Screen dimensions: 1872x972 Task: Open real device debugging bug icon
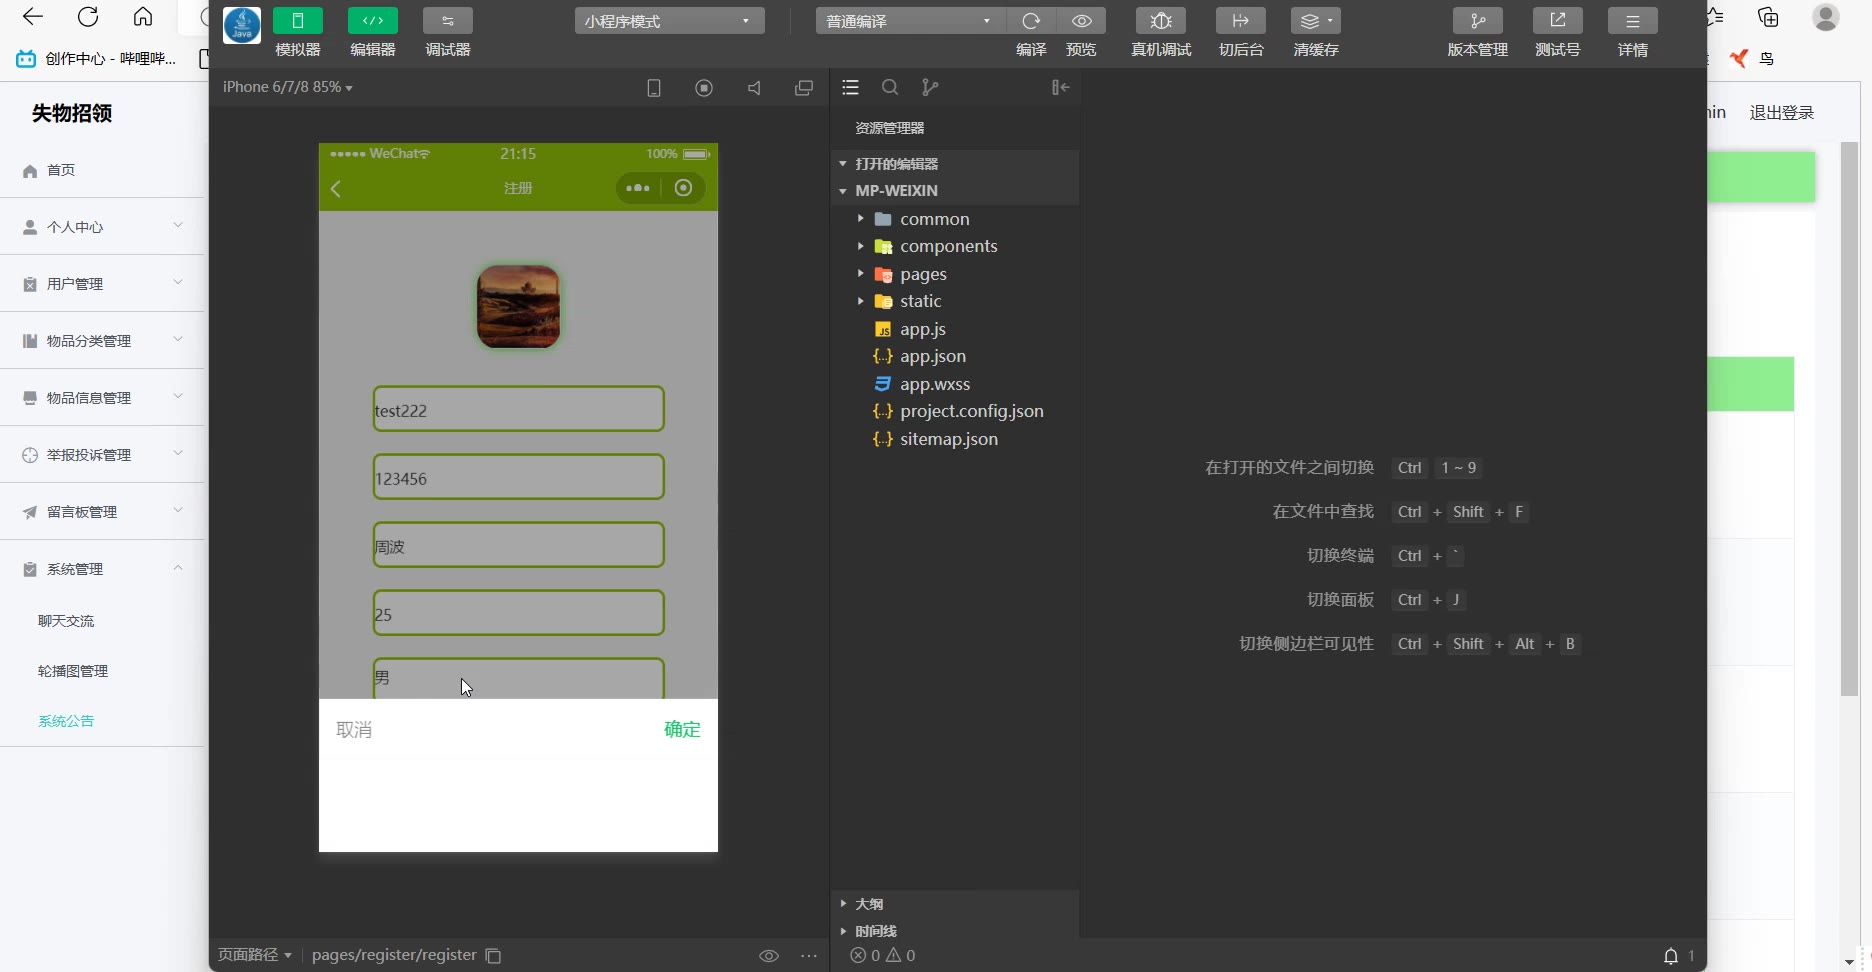coord(1160,21)
